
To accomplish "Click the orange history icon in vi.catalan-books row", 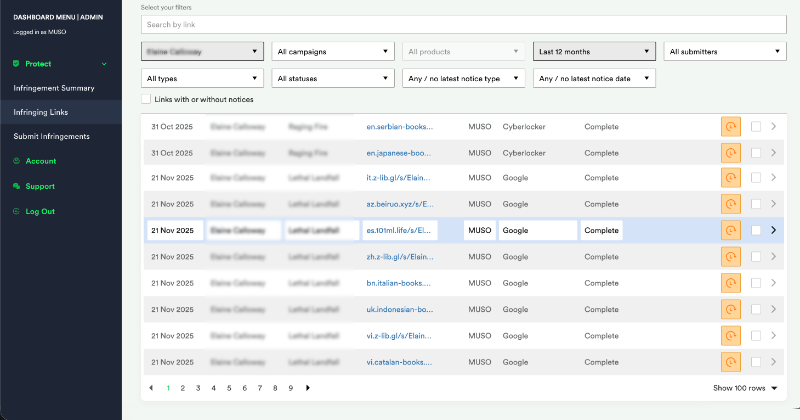I will click(731, 362).
